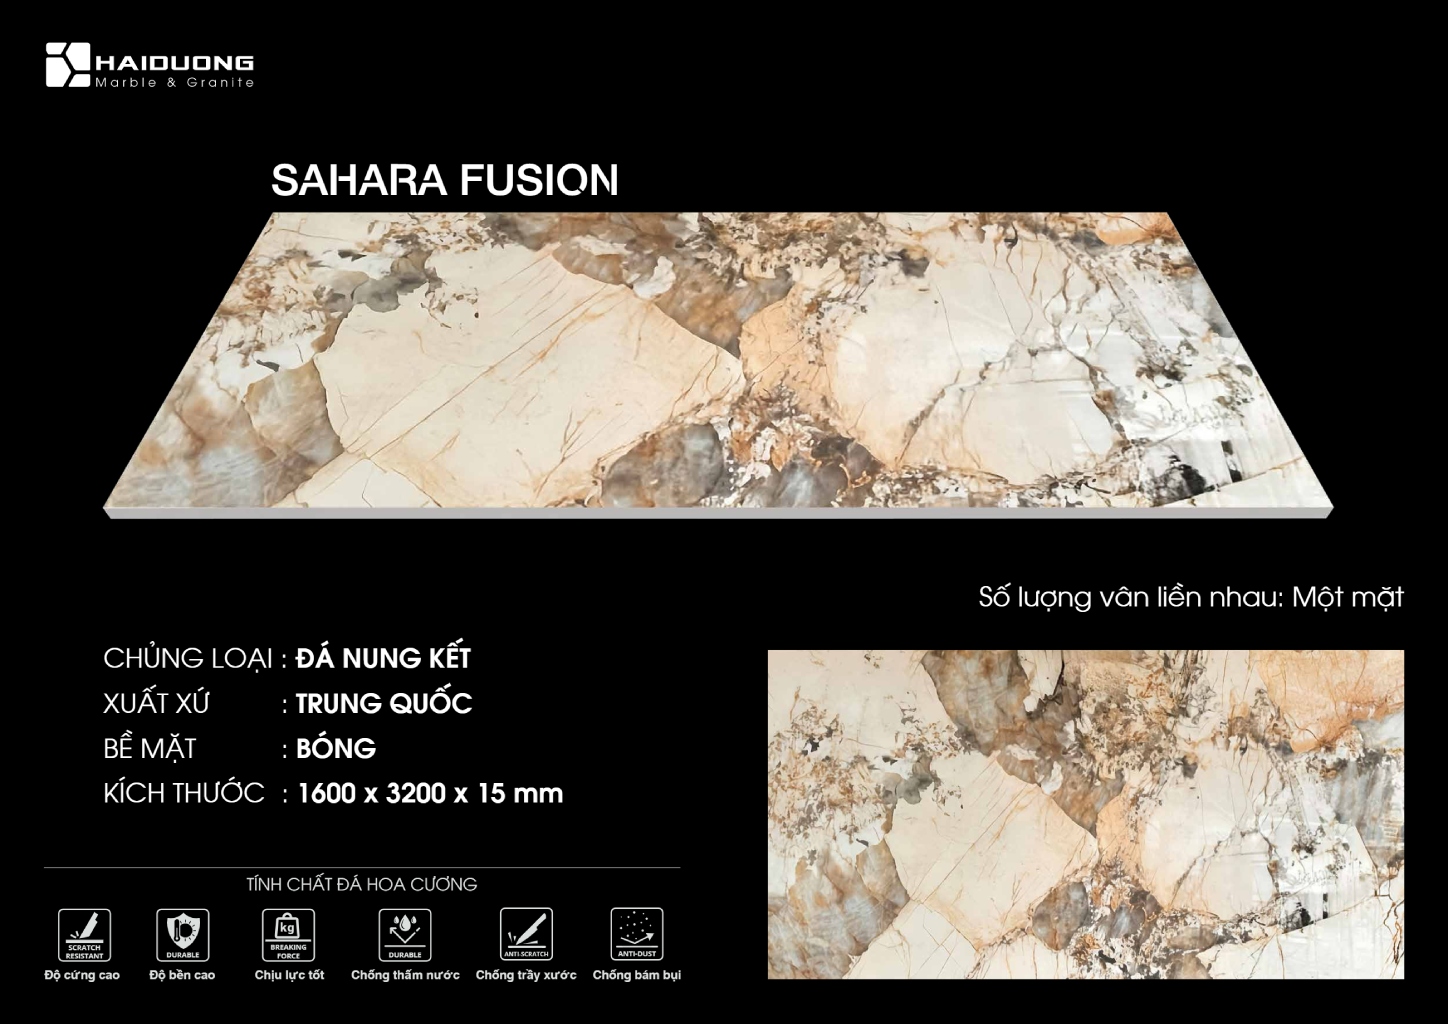Click the TRUNG QUỐC origin value
Image resolution: width=1448 pixels, height=1024 pixels.
click(x=384, y=703)
